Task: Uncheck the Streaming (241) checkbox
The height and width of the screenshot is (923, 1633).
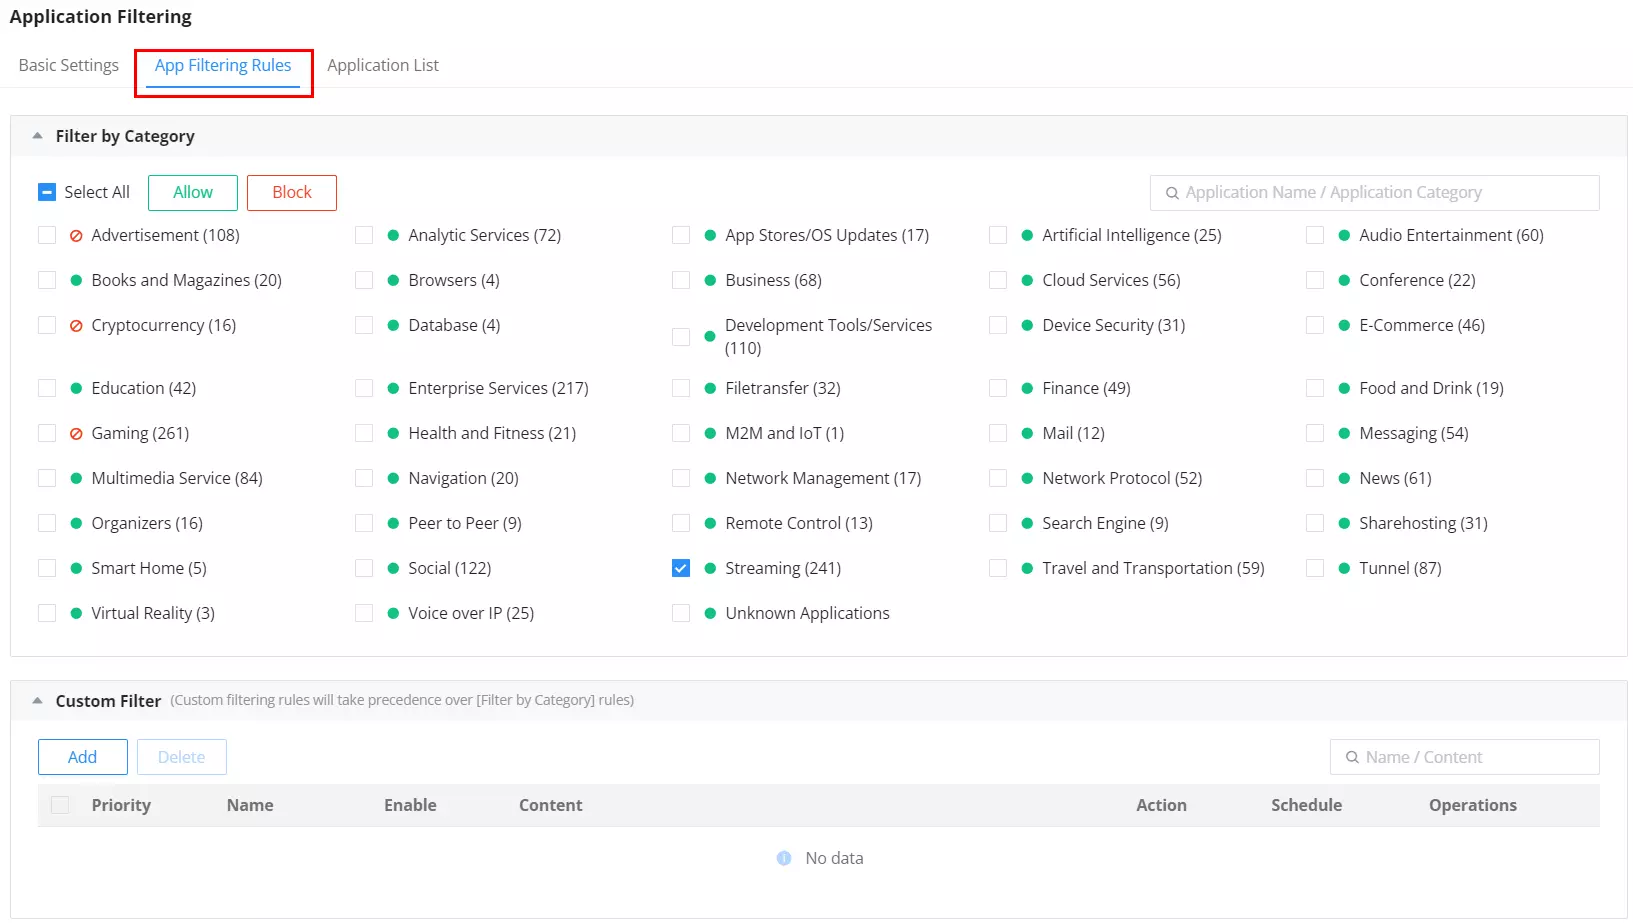Action: pyautogui.click(x=681, y=568)
